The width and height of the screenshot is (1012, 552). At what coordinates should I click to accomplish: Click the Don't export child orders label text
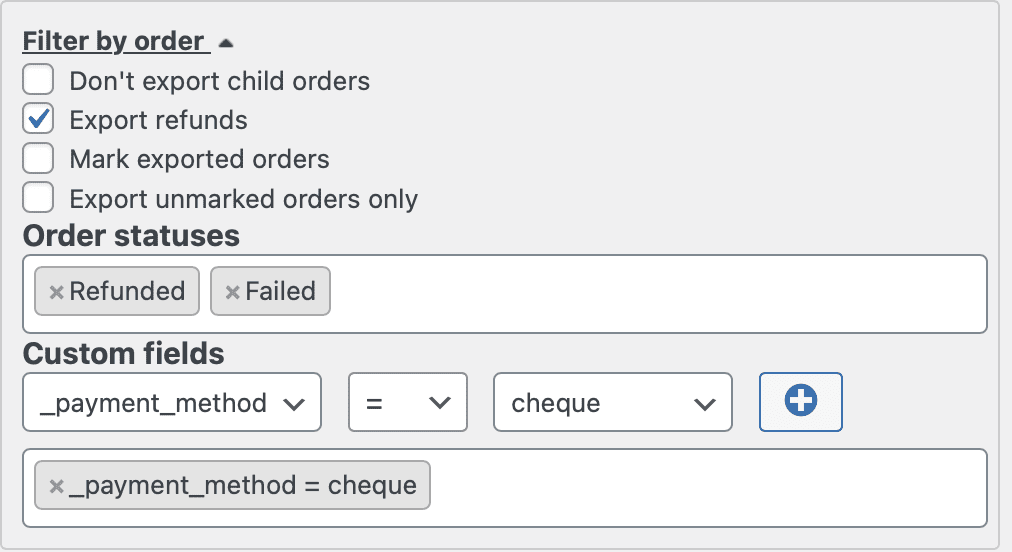pos(219,81)
